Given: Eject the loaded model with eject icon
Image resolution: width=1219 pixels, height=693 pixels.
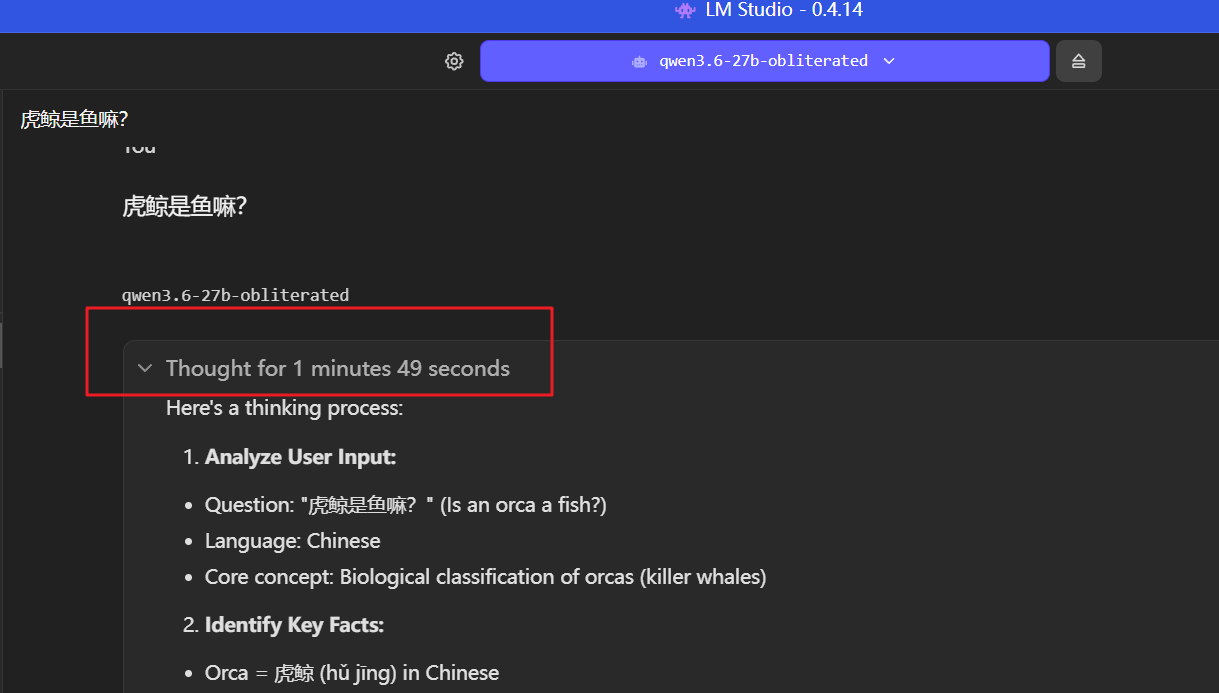Looking at the screenshot, I should tap(1079, 61).
